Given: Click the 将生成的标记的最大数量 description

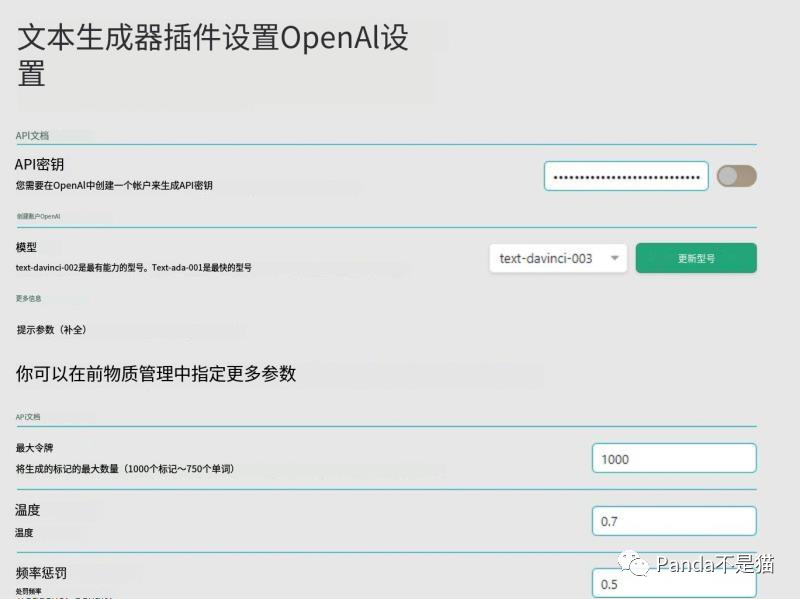Looking at the screenshot, I should 125,468.
